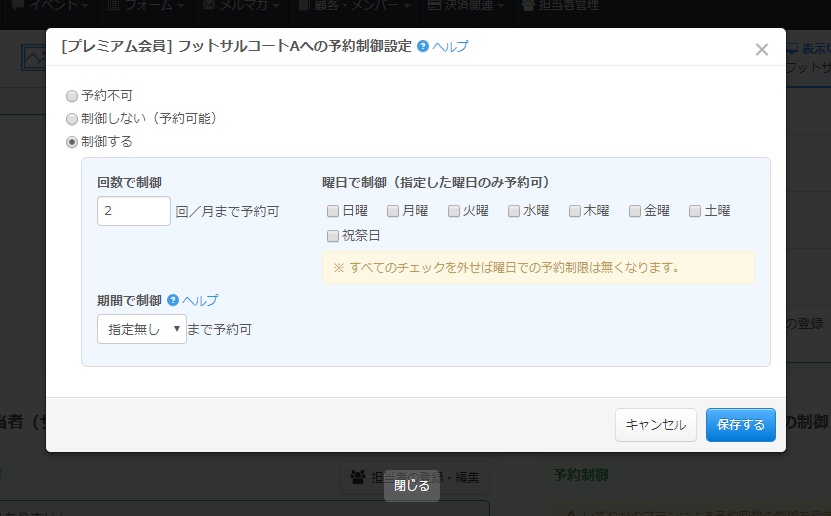Choose the 制御する radio button
The image size is (831, 516).
click(x=71, y=142)
